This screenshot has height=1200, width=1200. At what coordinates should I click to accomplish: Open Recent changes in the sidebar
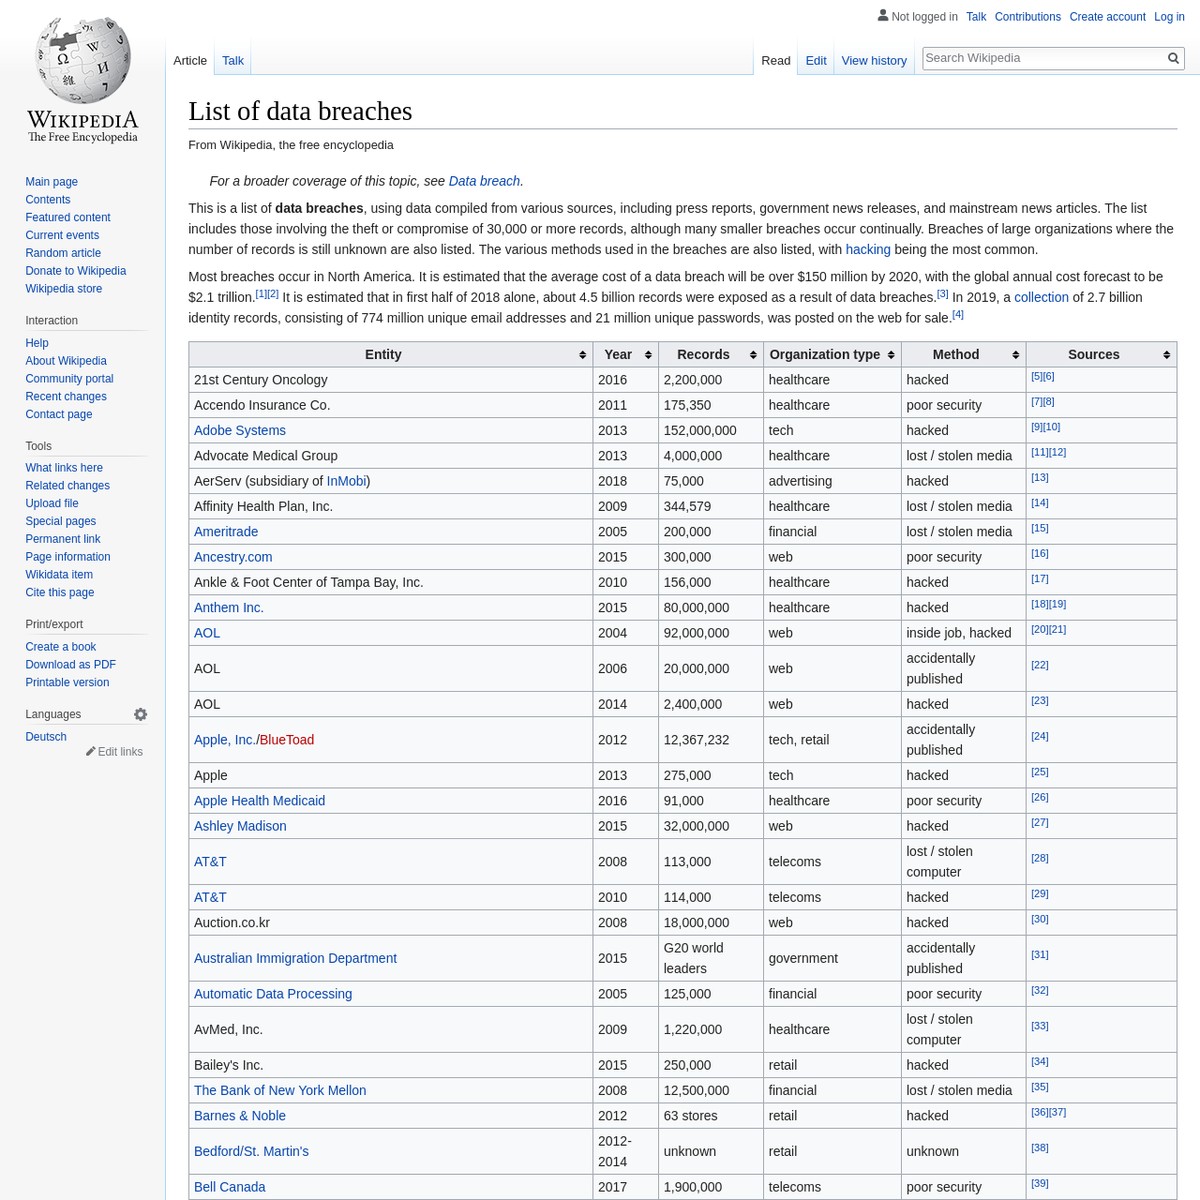[x=66, y=397]
